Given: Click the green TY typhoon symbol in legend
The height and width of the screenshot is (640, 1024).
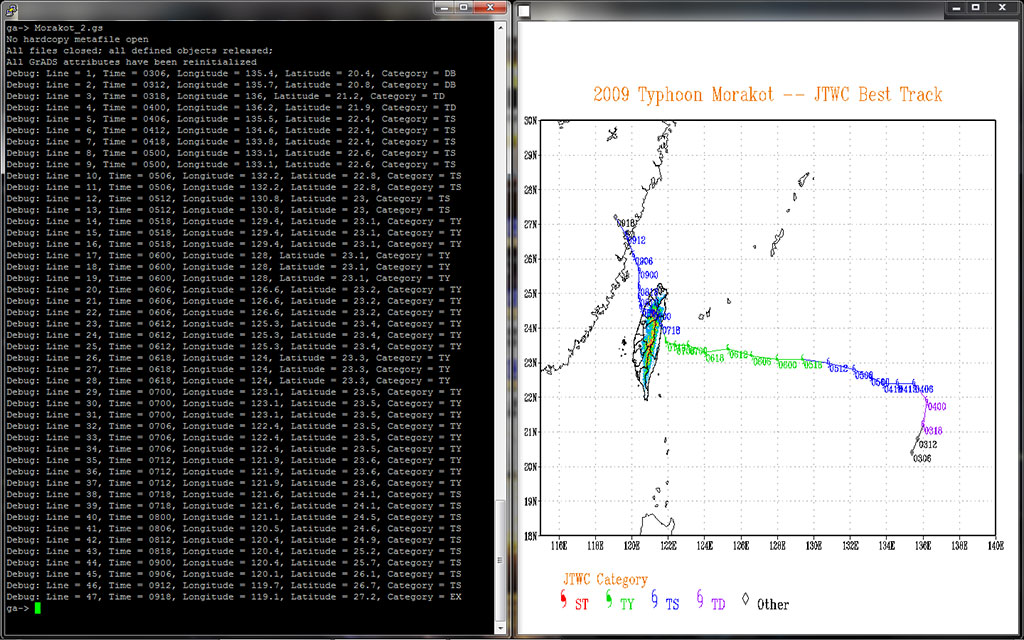Looking at the screenshot, I should (609, 600).
